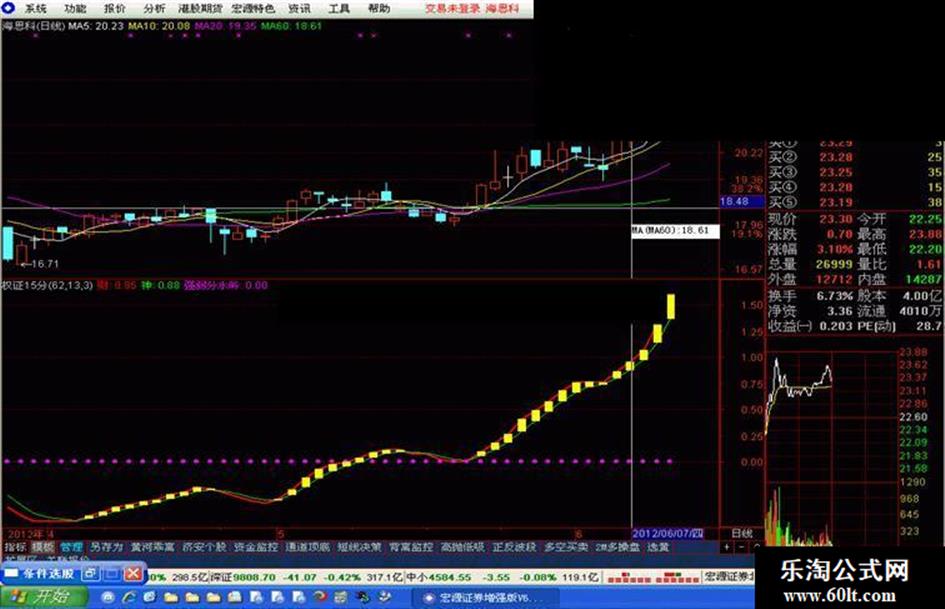This screenshot has height=609, width=945.
Task: Click the 宏源证券 status bar label
Action: coord(729,577)
